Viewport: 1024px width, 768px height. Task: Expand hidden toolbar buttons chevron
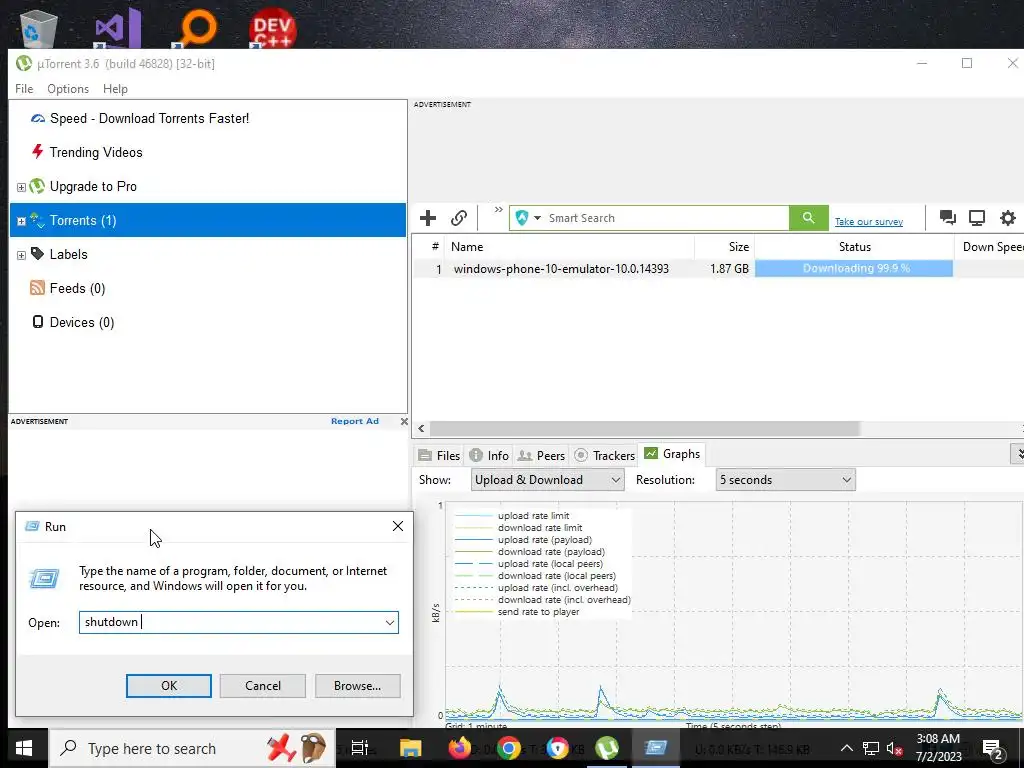(x=498, y=210)
